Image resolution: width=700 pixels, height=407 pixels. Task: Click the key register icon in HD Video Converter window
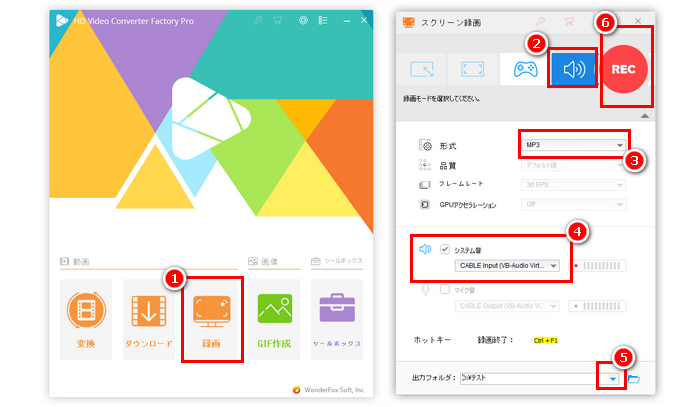tap(258, 21)
